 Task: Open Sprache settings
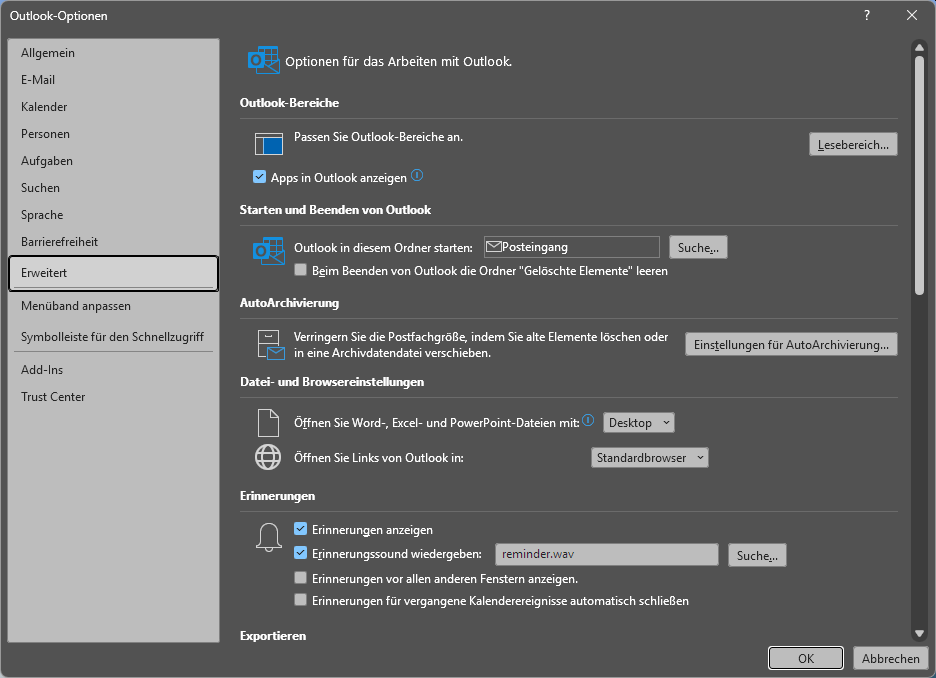[x=113, y=215]
